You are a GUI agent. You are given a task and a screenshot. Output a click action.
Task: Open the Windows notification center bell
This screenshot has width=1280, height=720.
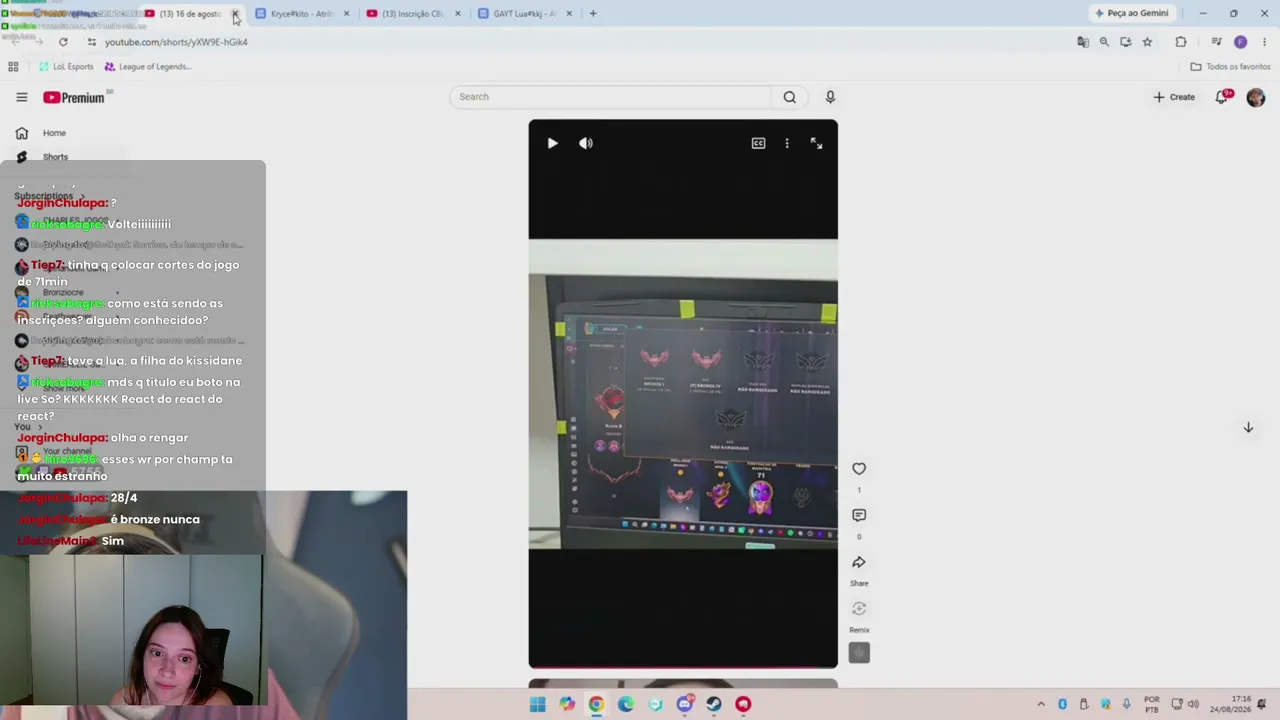1262,704
